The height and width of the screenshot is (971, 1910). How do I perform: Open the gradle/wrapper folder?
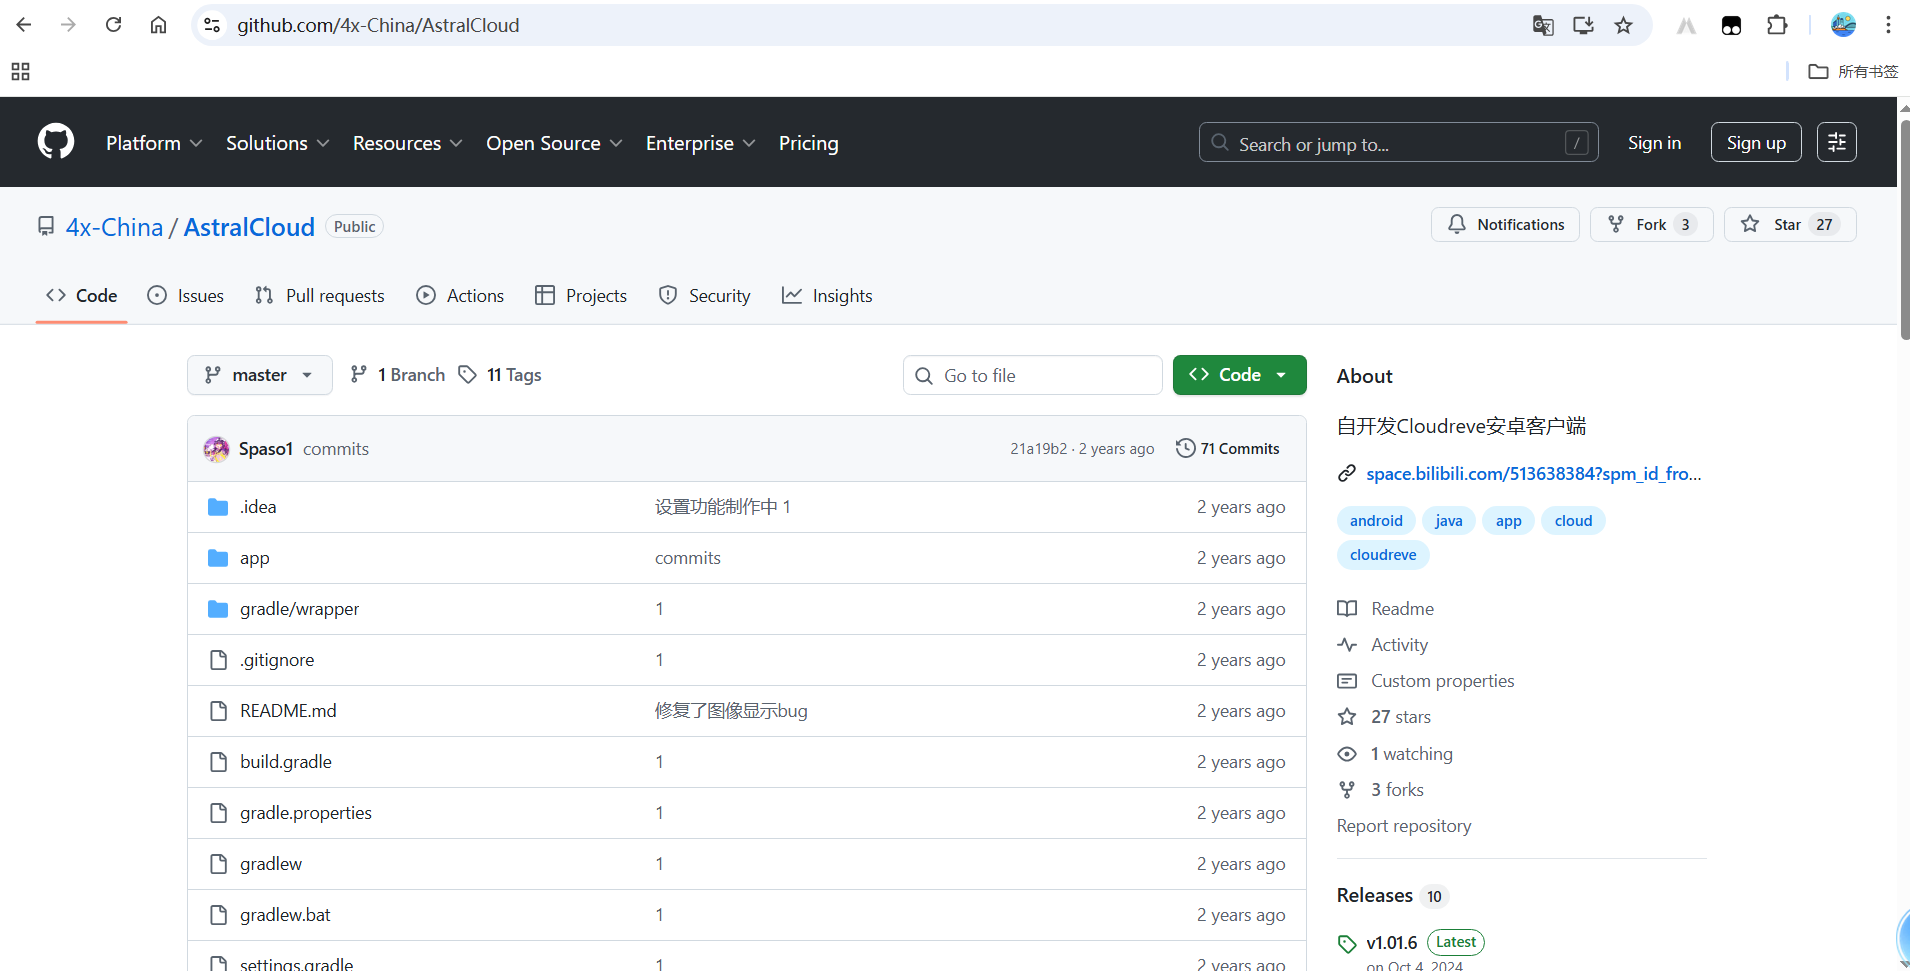pyautogui.click(x=299, y=609)
